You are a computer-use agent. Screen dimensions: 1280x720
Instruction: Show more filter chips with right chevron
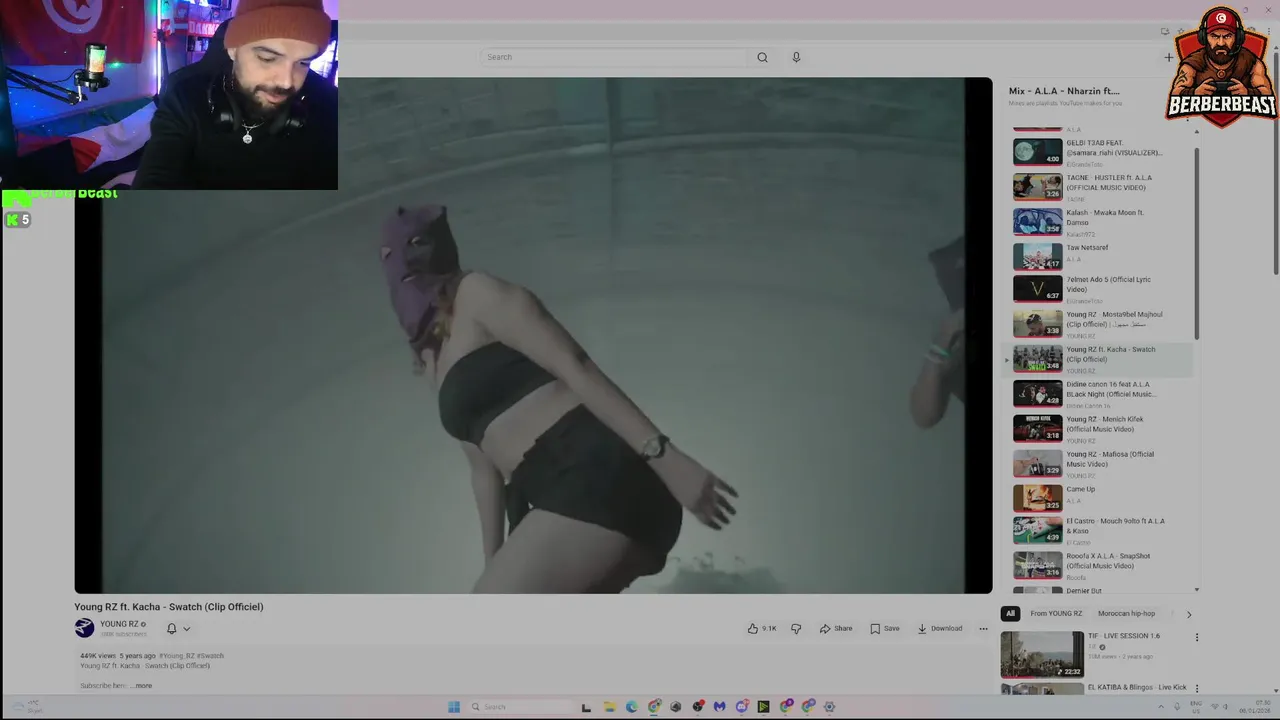click(1188, 614)
